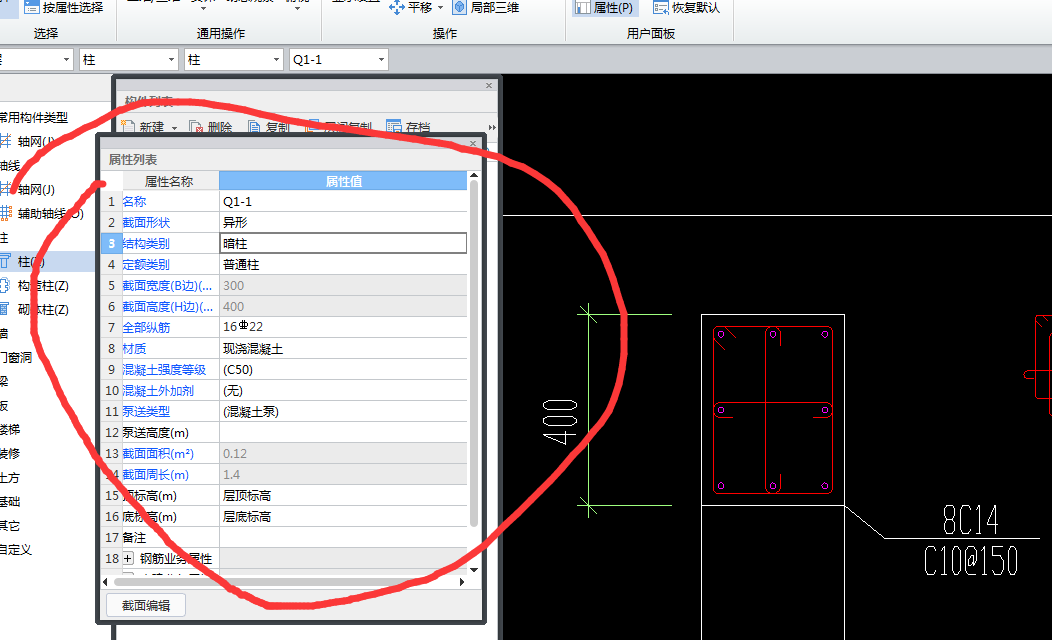Click the 8C14 rebar annotation in drawing

pyautogui.click(x=970, y=519)
